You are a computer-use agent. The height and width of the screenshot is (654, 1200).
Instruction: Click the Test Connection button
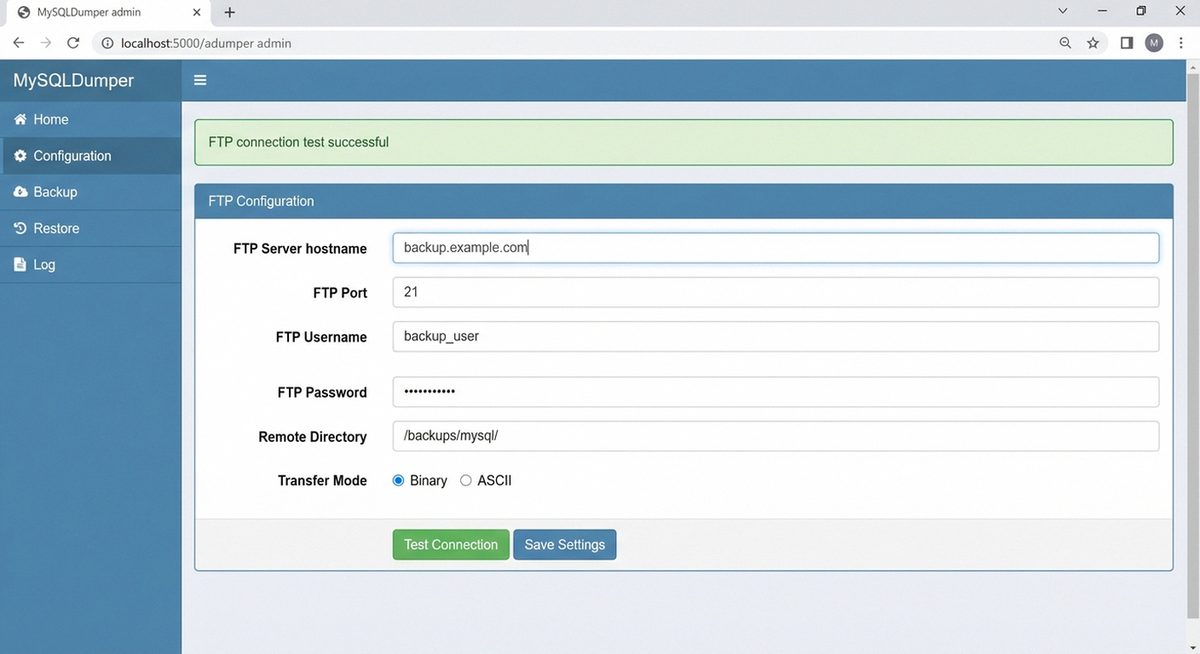coord(451,545)
